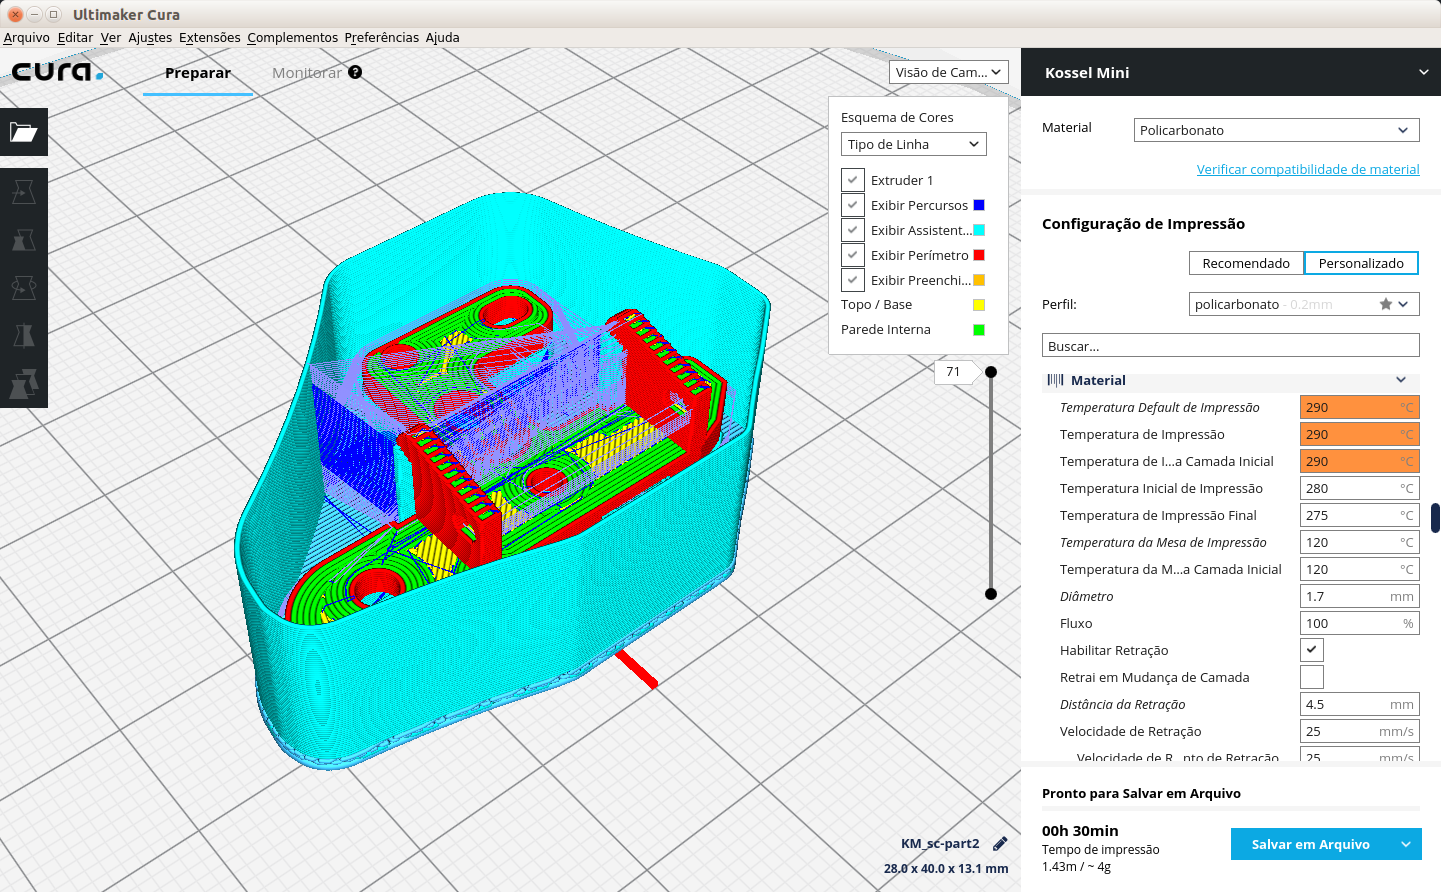Open the Complementos menu
1441x892 pixels.
click(x=293, y=37)
